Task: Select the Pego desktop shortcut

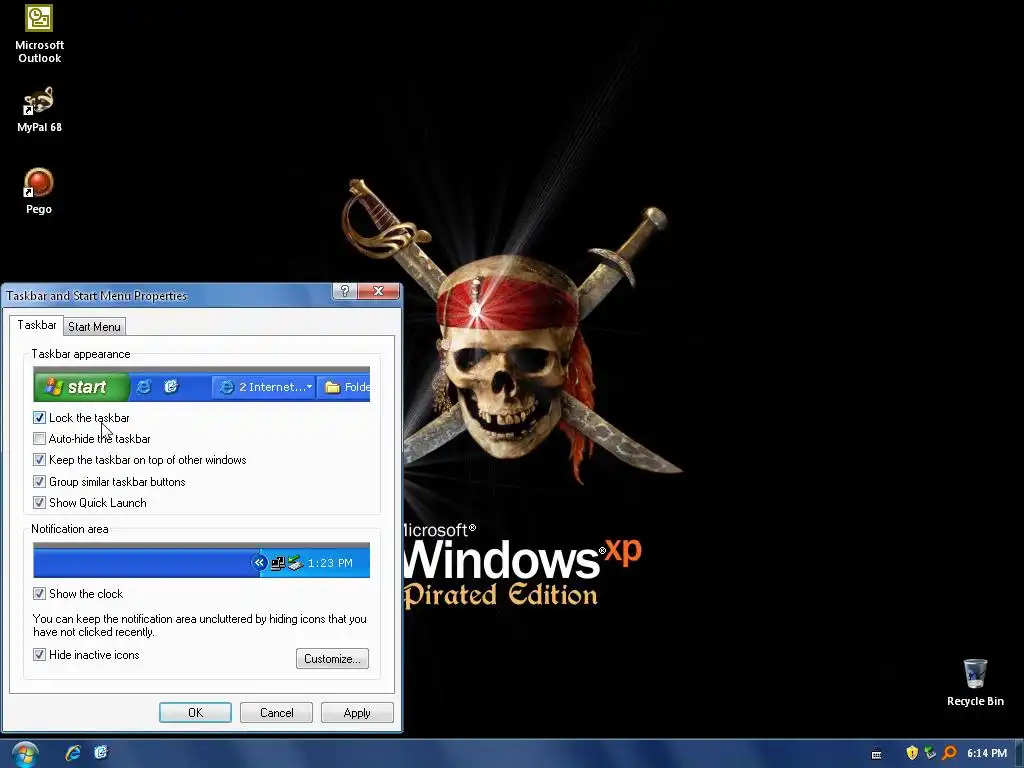Action: pos(39,191)
